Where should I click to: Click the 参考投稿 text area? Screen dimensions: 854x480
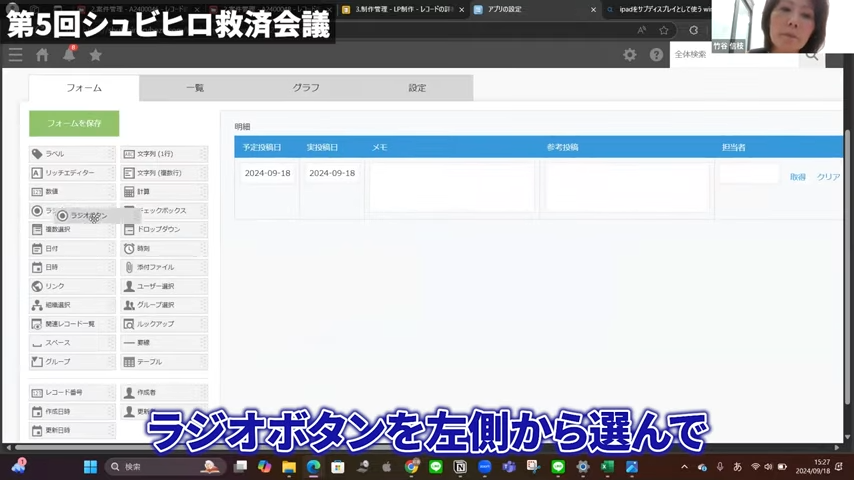point(627,187)
